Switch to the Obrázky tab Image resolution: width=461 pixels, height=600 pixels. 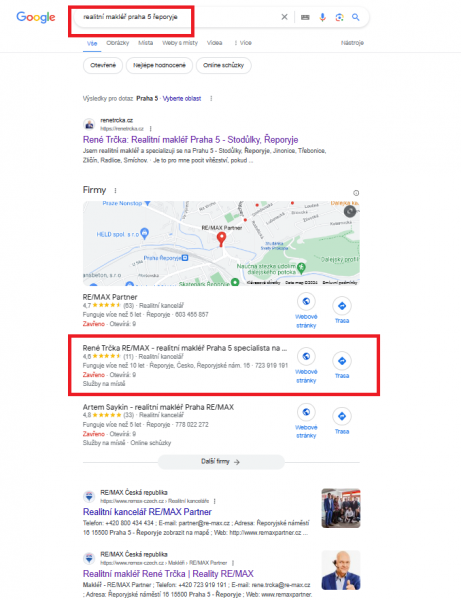(117, 43)
